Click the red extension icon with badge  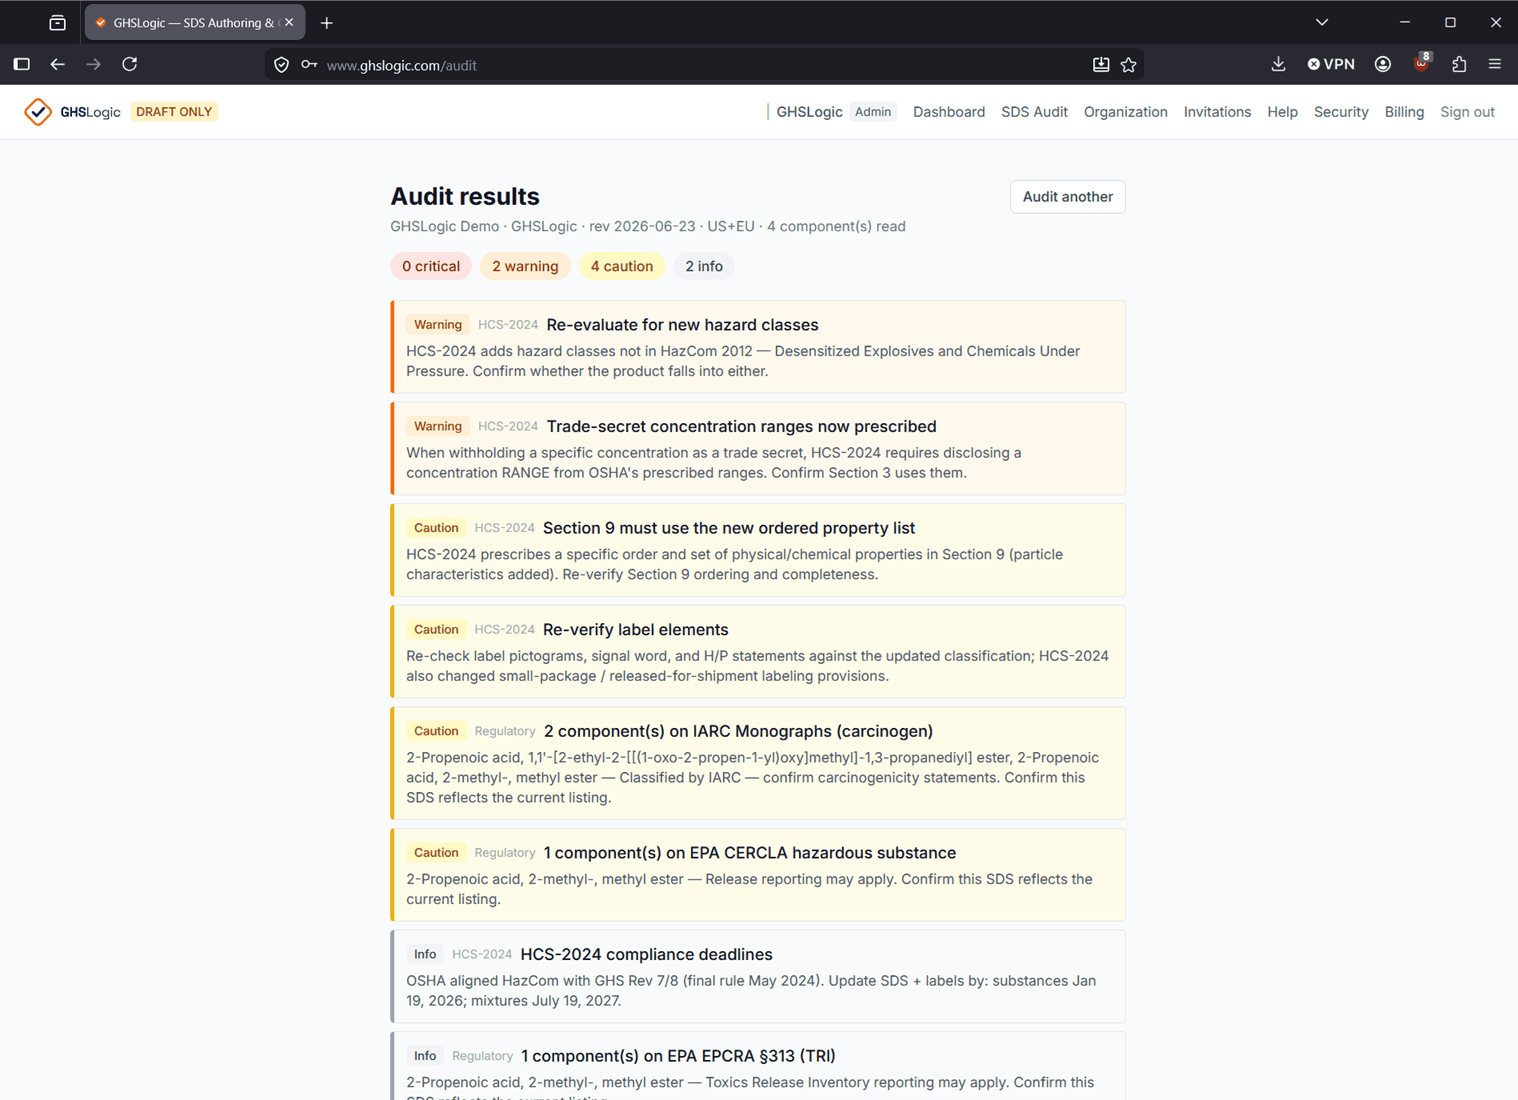point(1422,63)
